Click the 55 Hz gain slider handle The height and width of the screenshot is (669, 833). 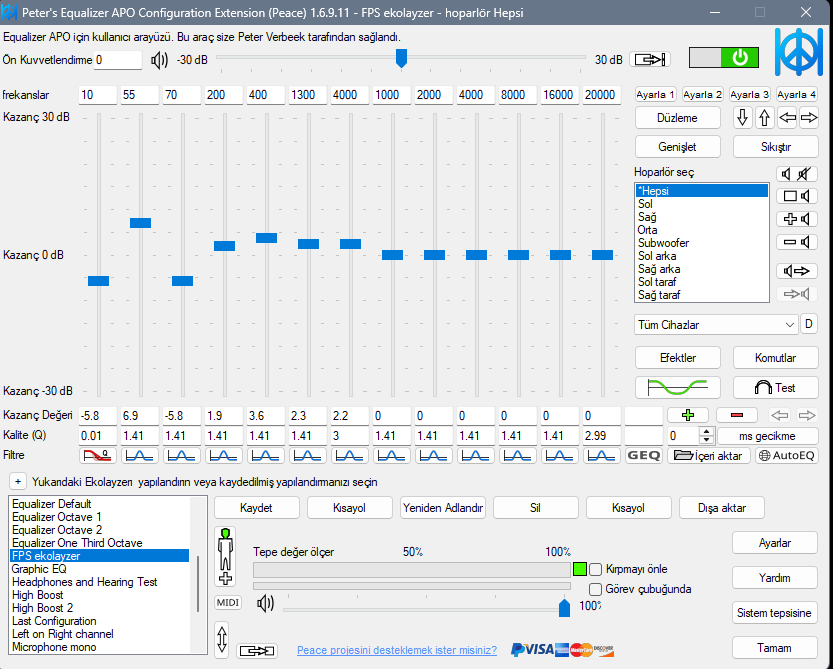click(140, 223)
